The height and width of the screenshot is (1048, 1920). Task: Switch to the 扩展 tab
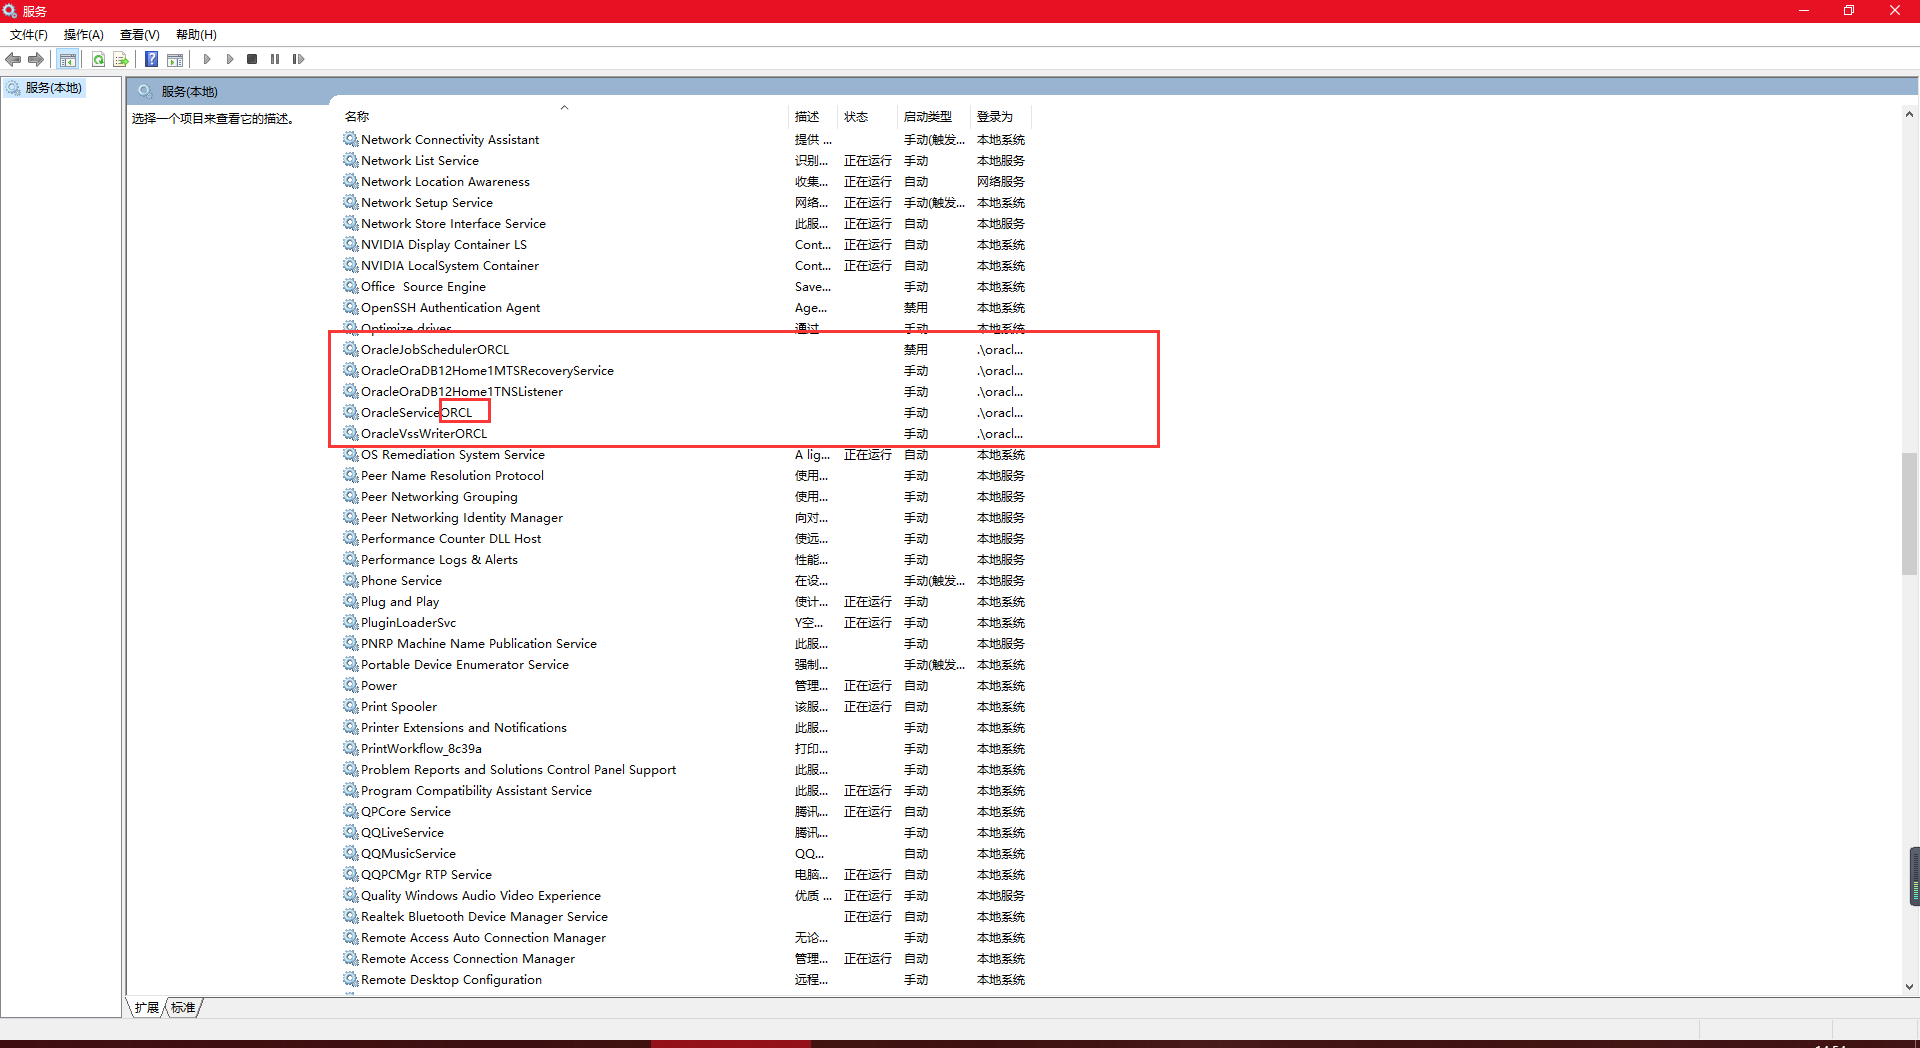tap(146, 1007)
